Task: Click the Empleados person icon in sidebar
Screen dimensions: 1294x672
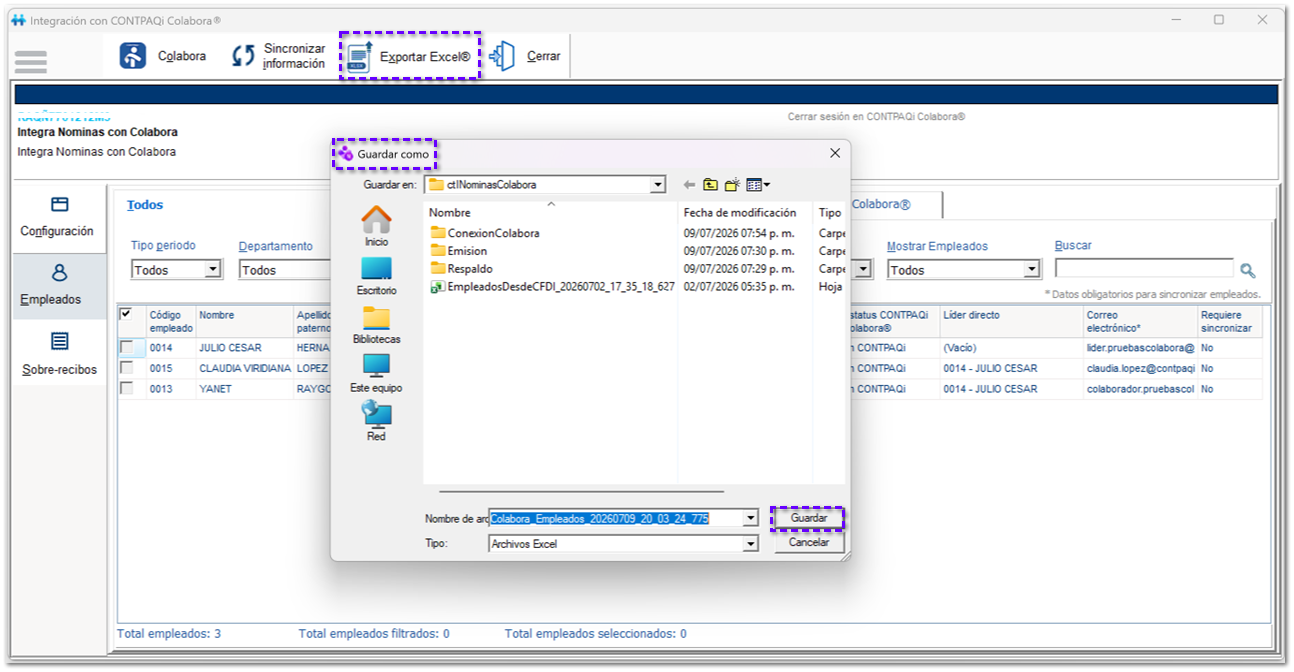Action: tap(59, 272)
